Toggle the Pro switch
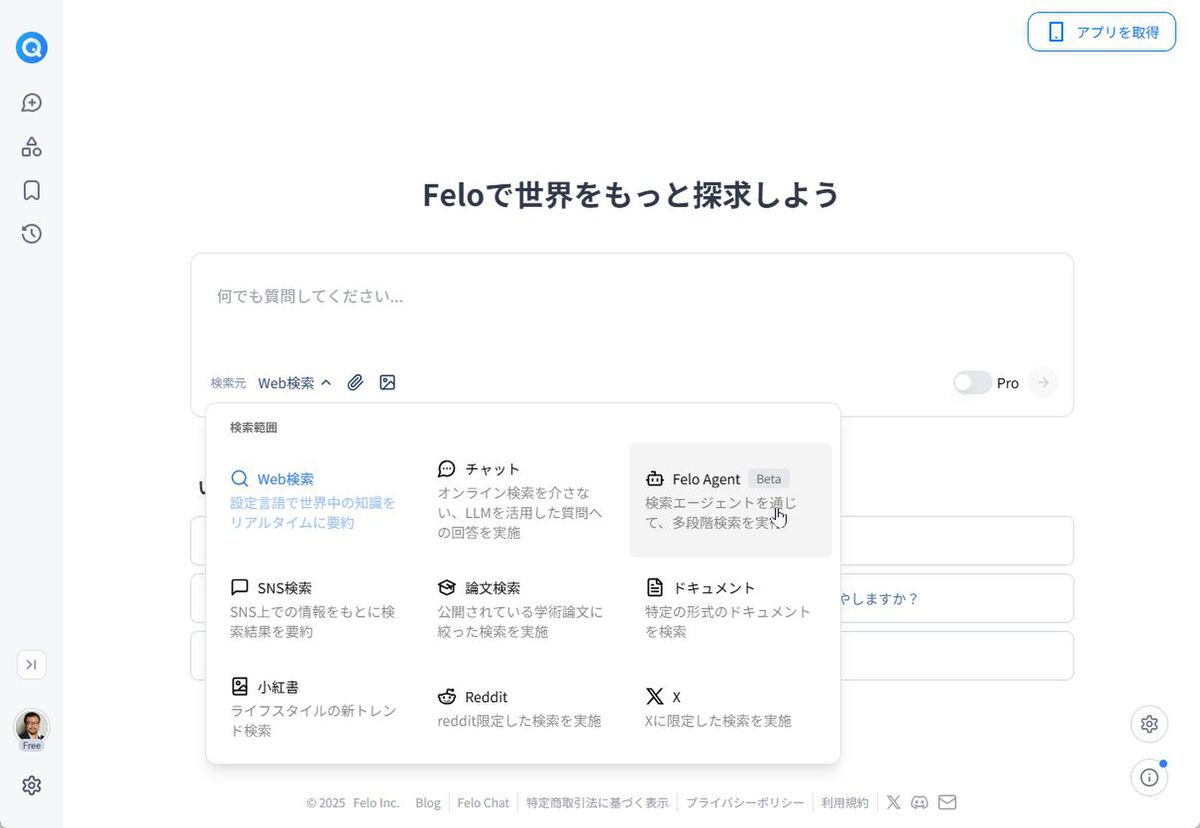The width and height of the screenshot is (1200, 828). pyautogui.click(x=972, y=383)
